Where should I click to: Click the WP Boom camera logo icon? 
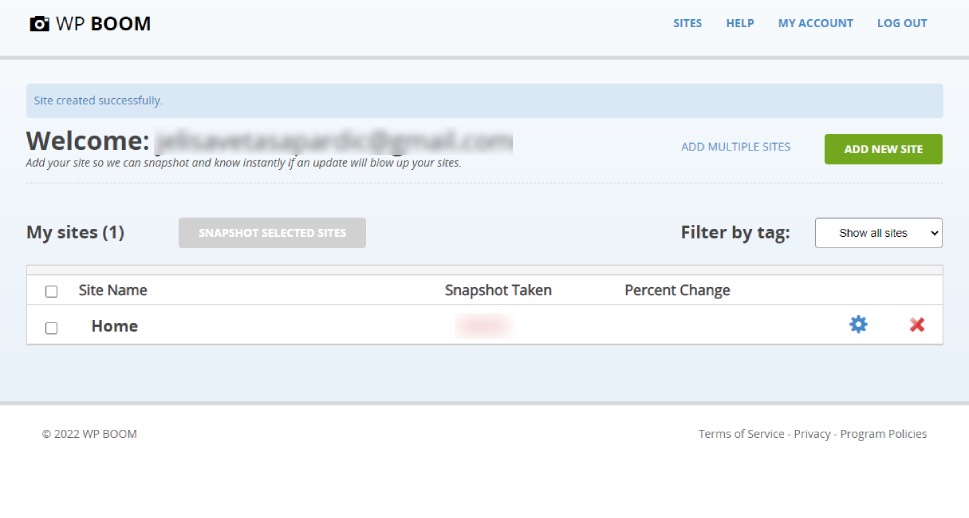[40, 24]
